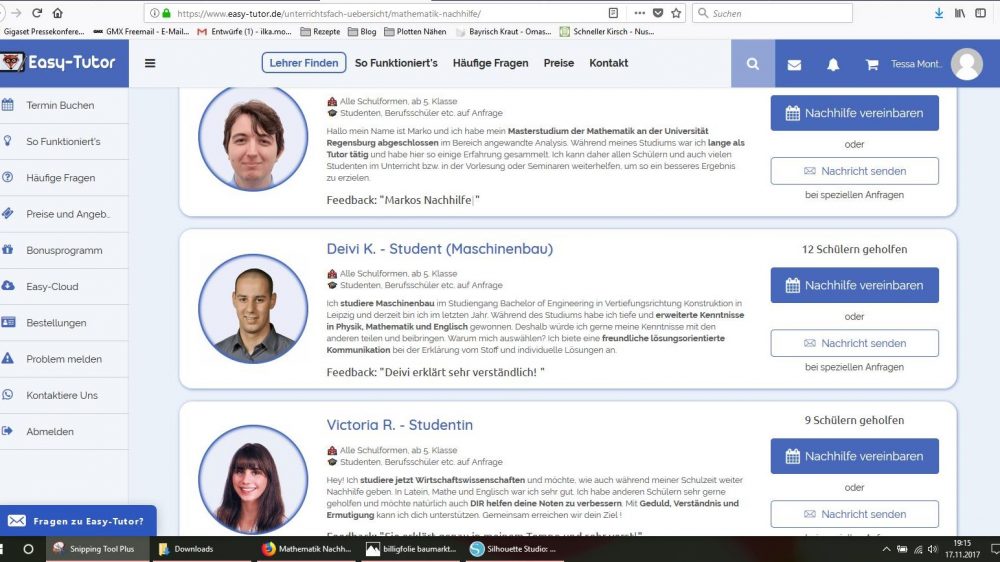
Task: Open notifications bell icon
Action: (833, 64)
